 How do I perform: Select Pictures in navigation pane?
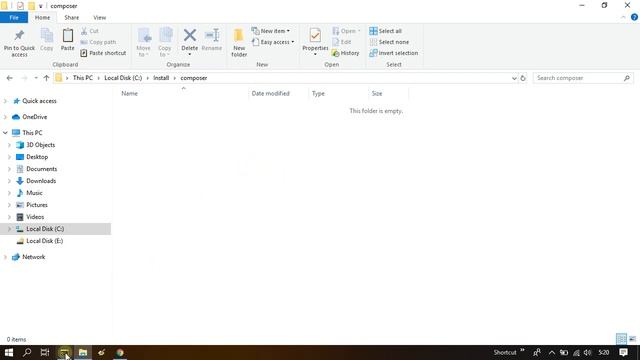click(x=37, y=205)
